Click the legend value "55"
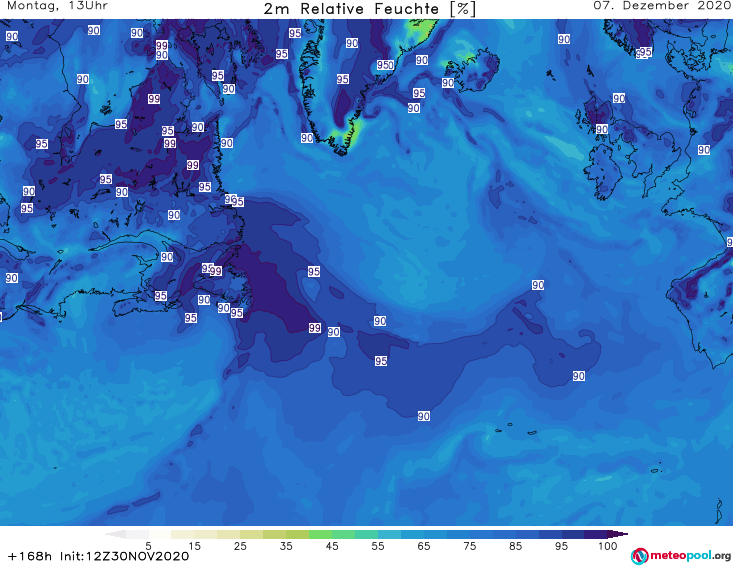 [378, 546]
